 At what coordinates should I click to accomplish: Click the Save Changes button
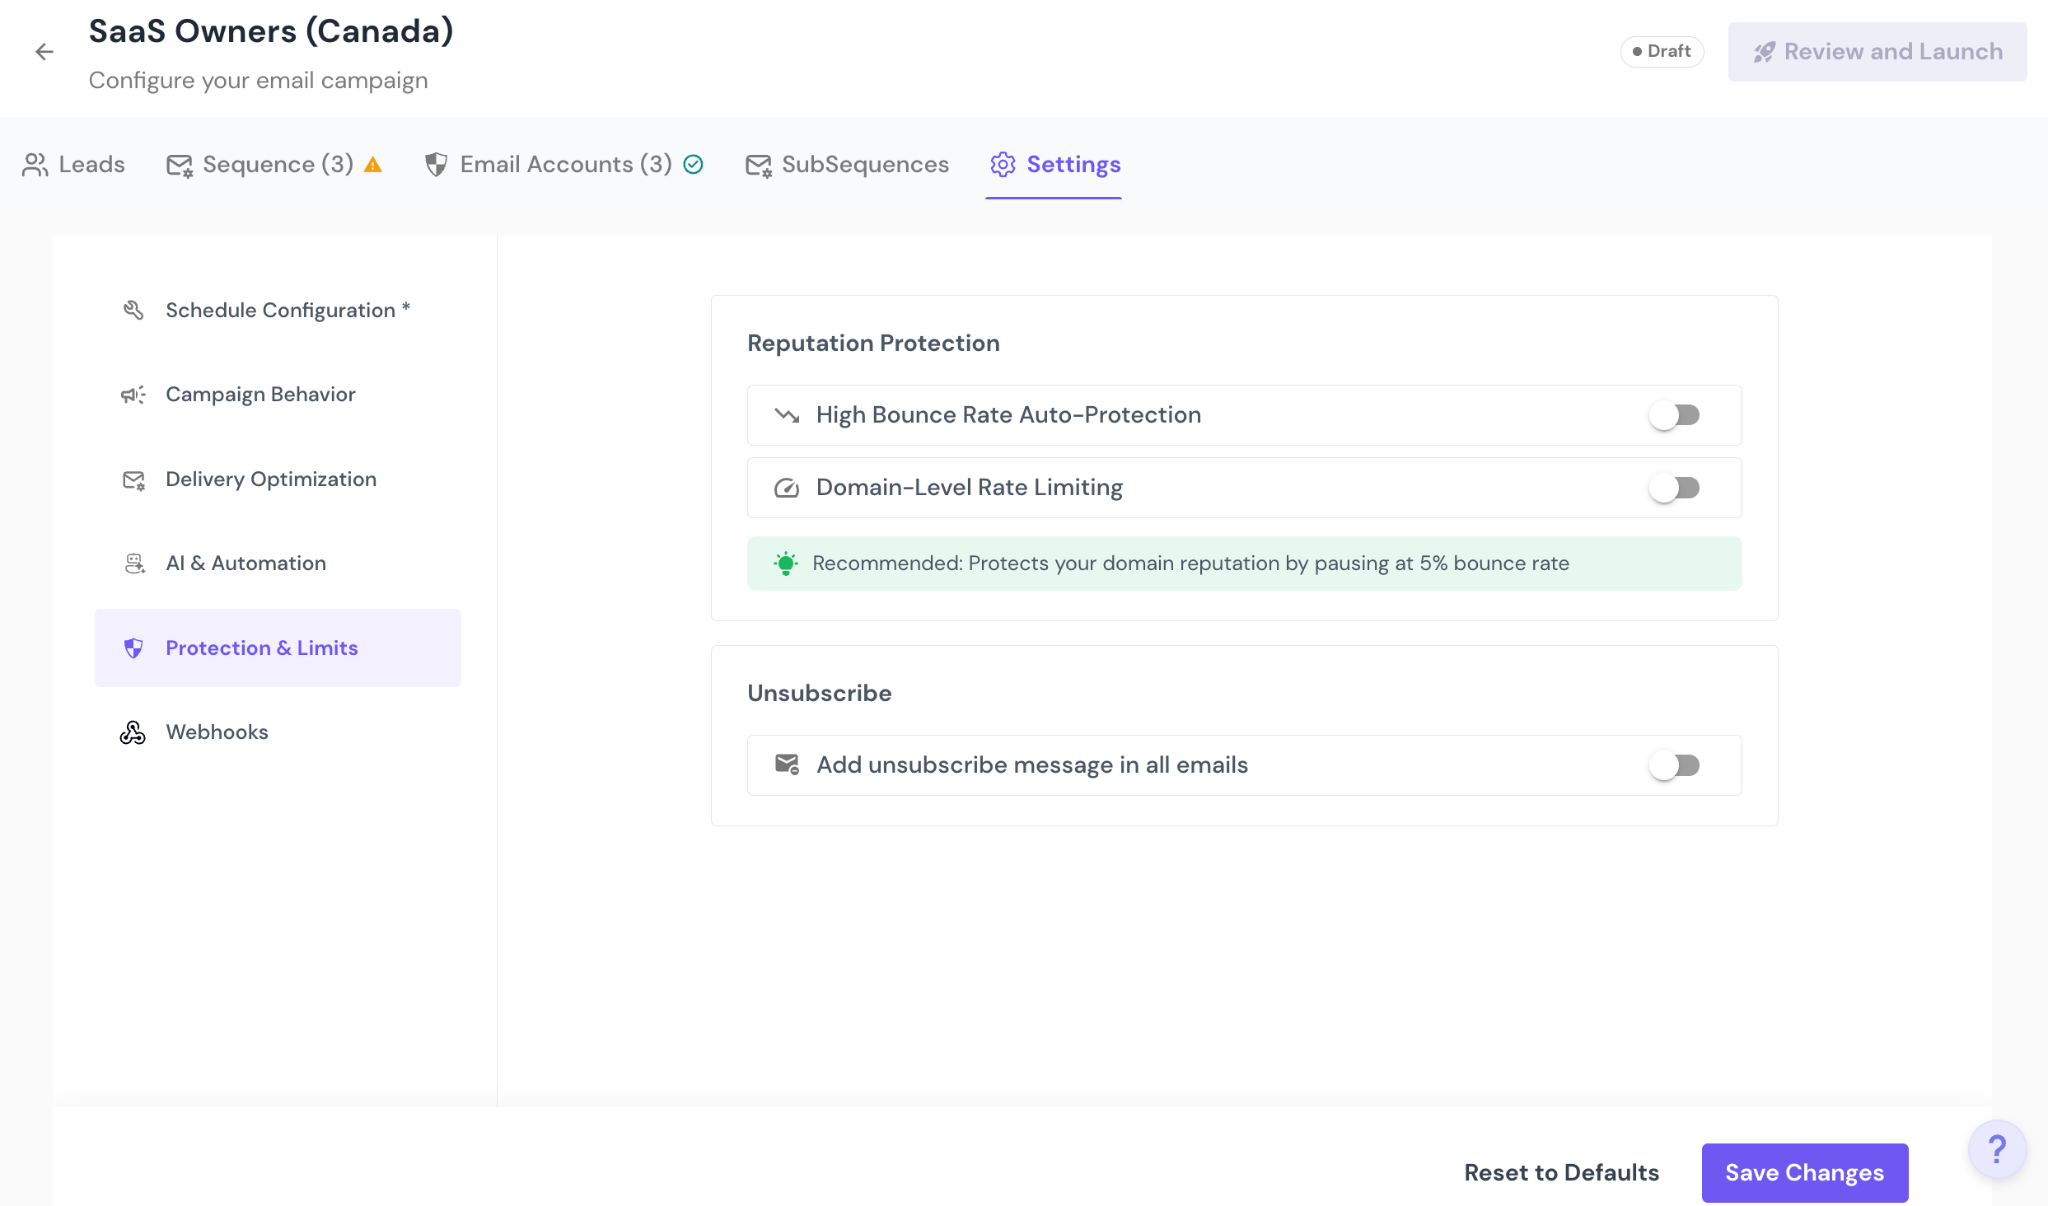coord(1804,1172)
